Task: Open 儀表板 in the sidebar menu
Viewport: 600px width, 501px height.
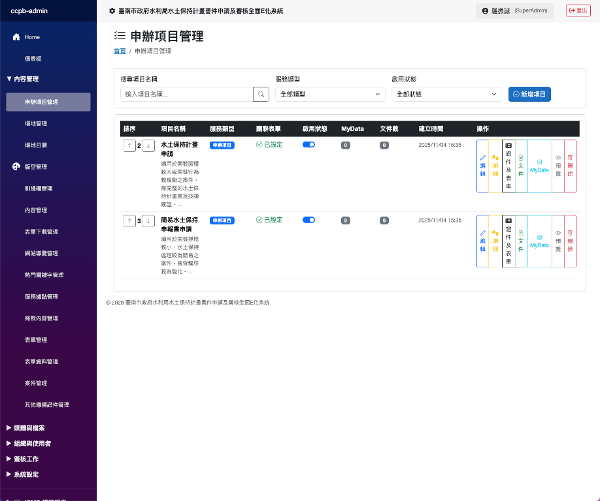Action: [33, 58]
